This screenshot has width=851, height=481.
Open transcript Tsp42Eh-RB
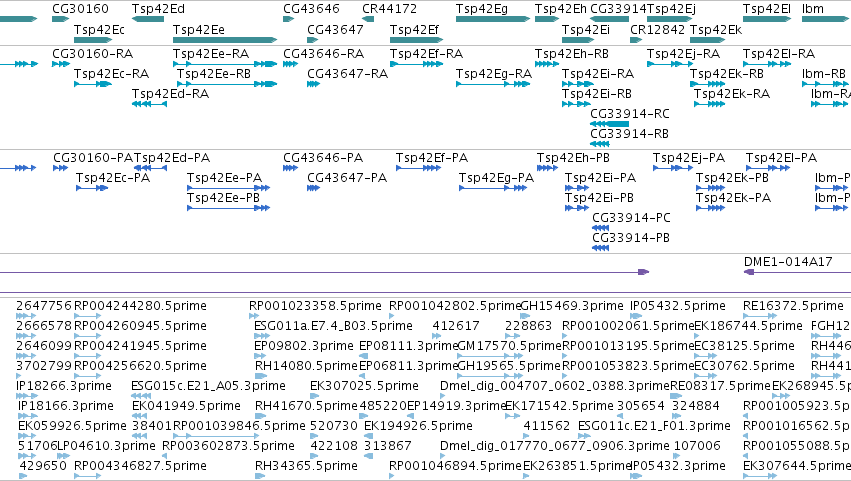coord(571,54)
